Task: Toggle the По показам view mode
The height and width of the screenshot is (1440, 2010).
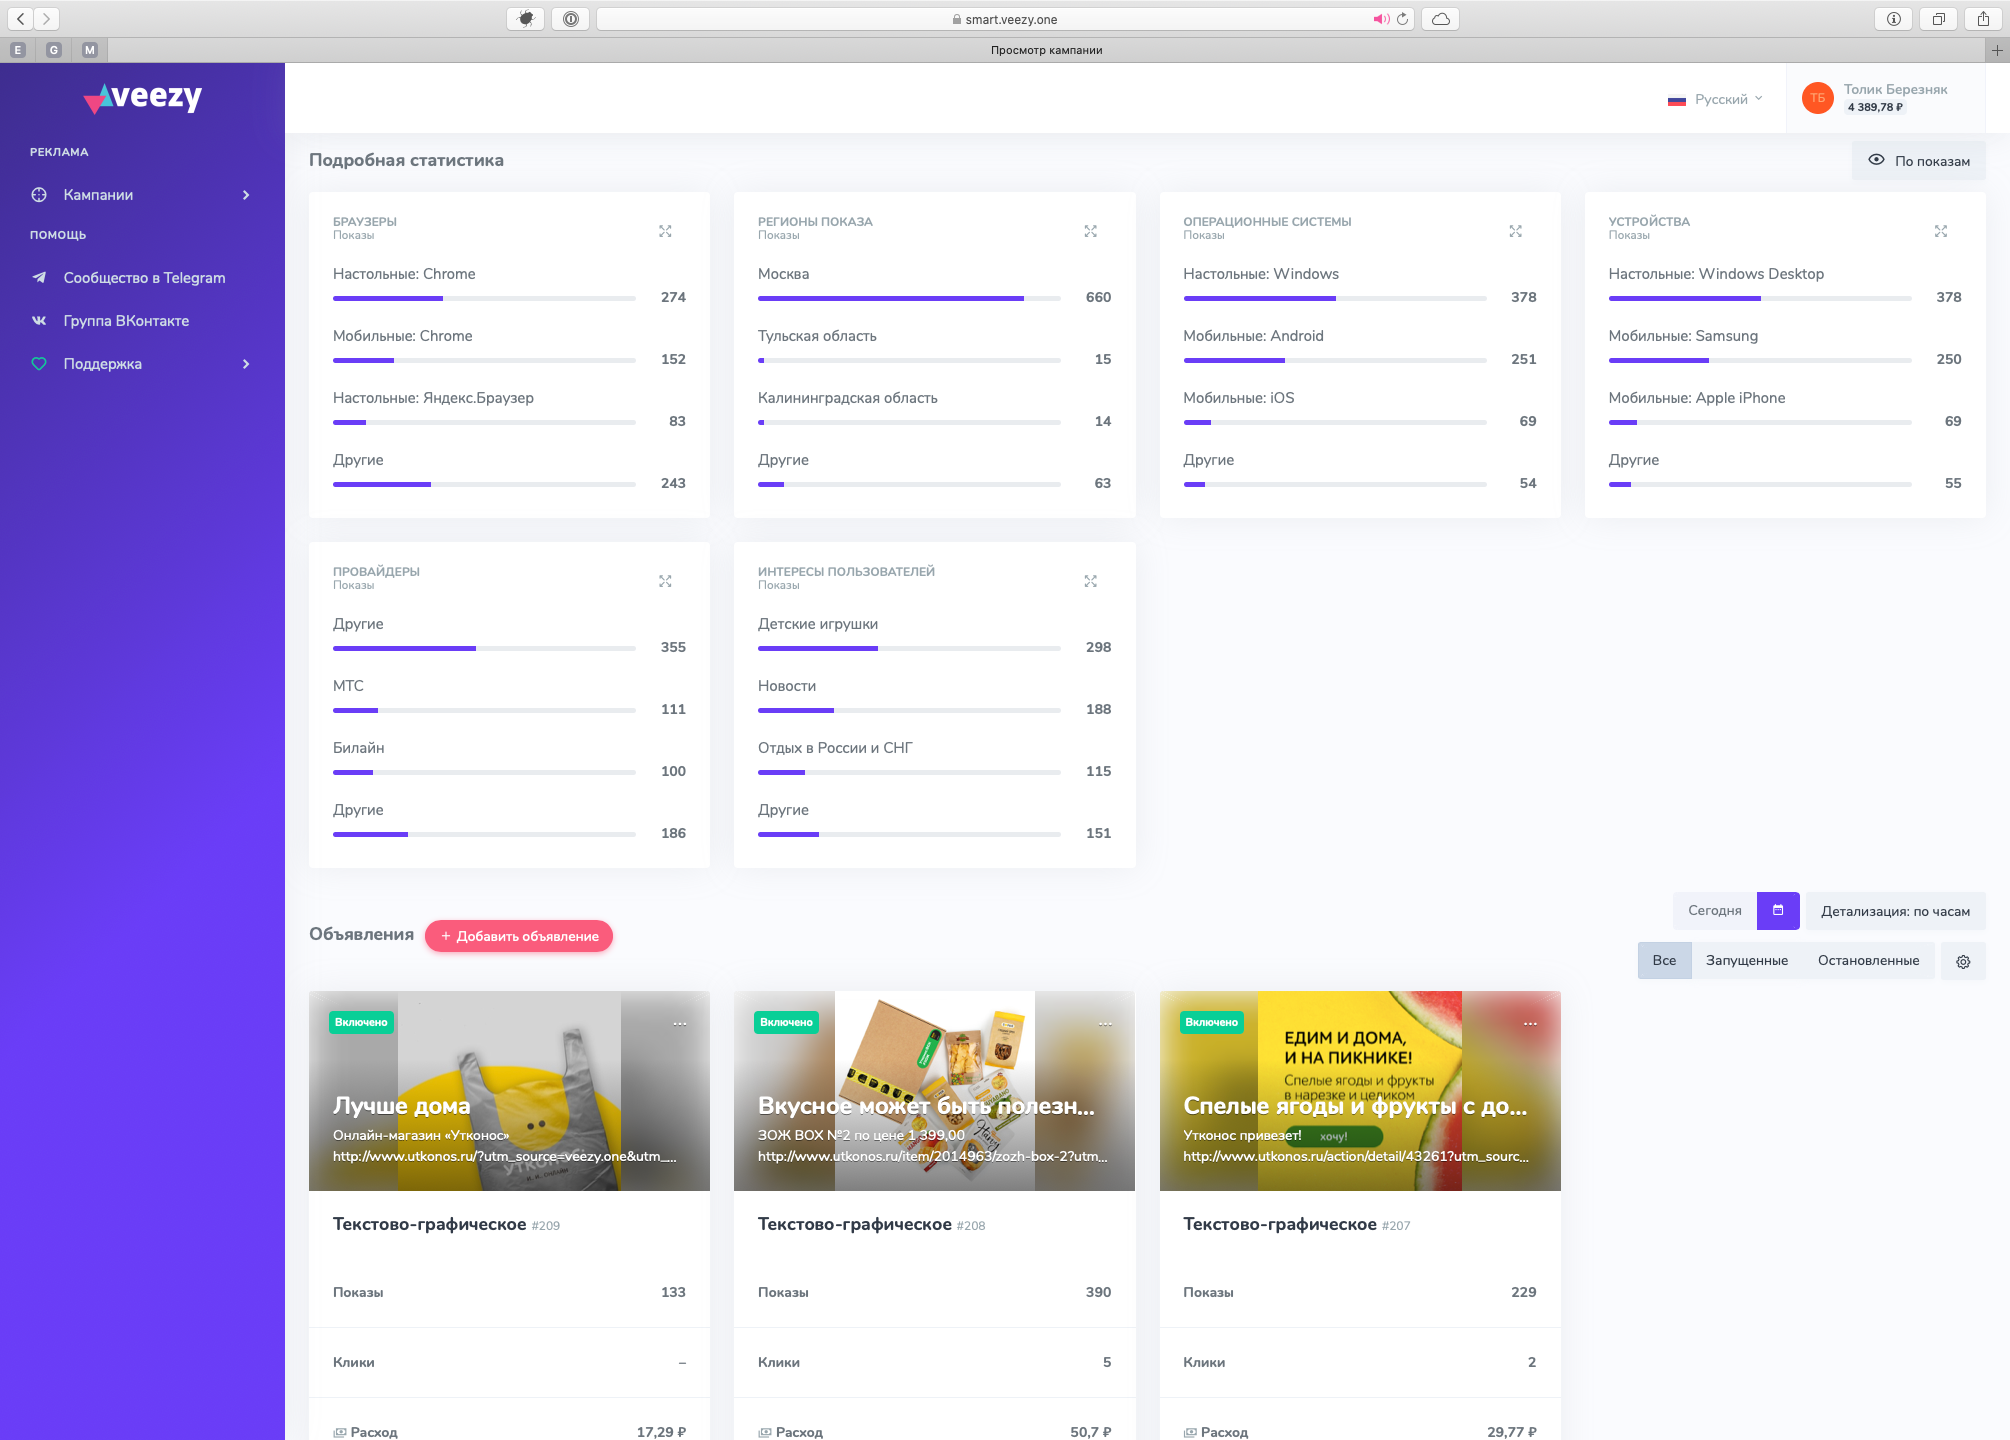Action: click(1918, 161)
